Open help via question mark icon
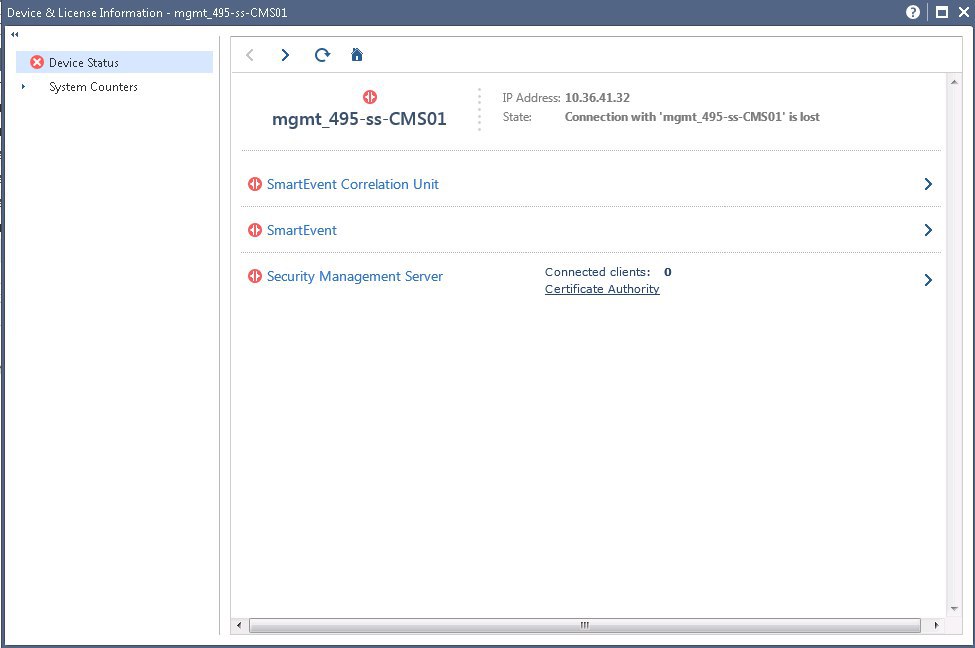975x648 pixels. point(913,12)
